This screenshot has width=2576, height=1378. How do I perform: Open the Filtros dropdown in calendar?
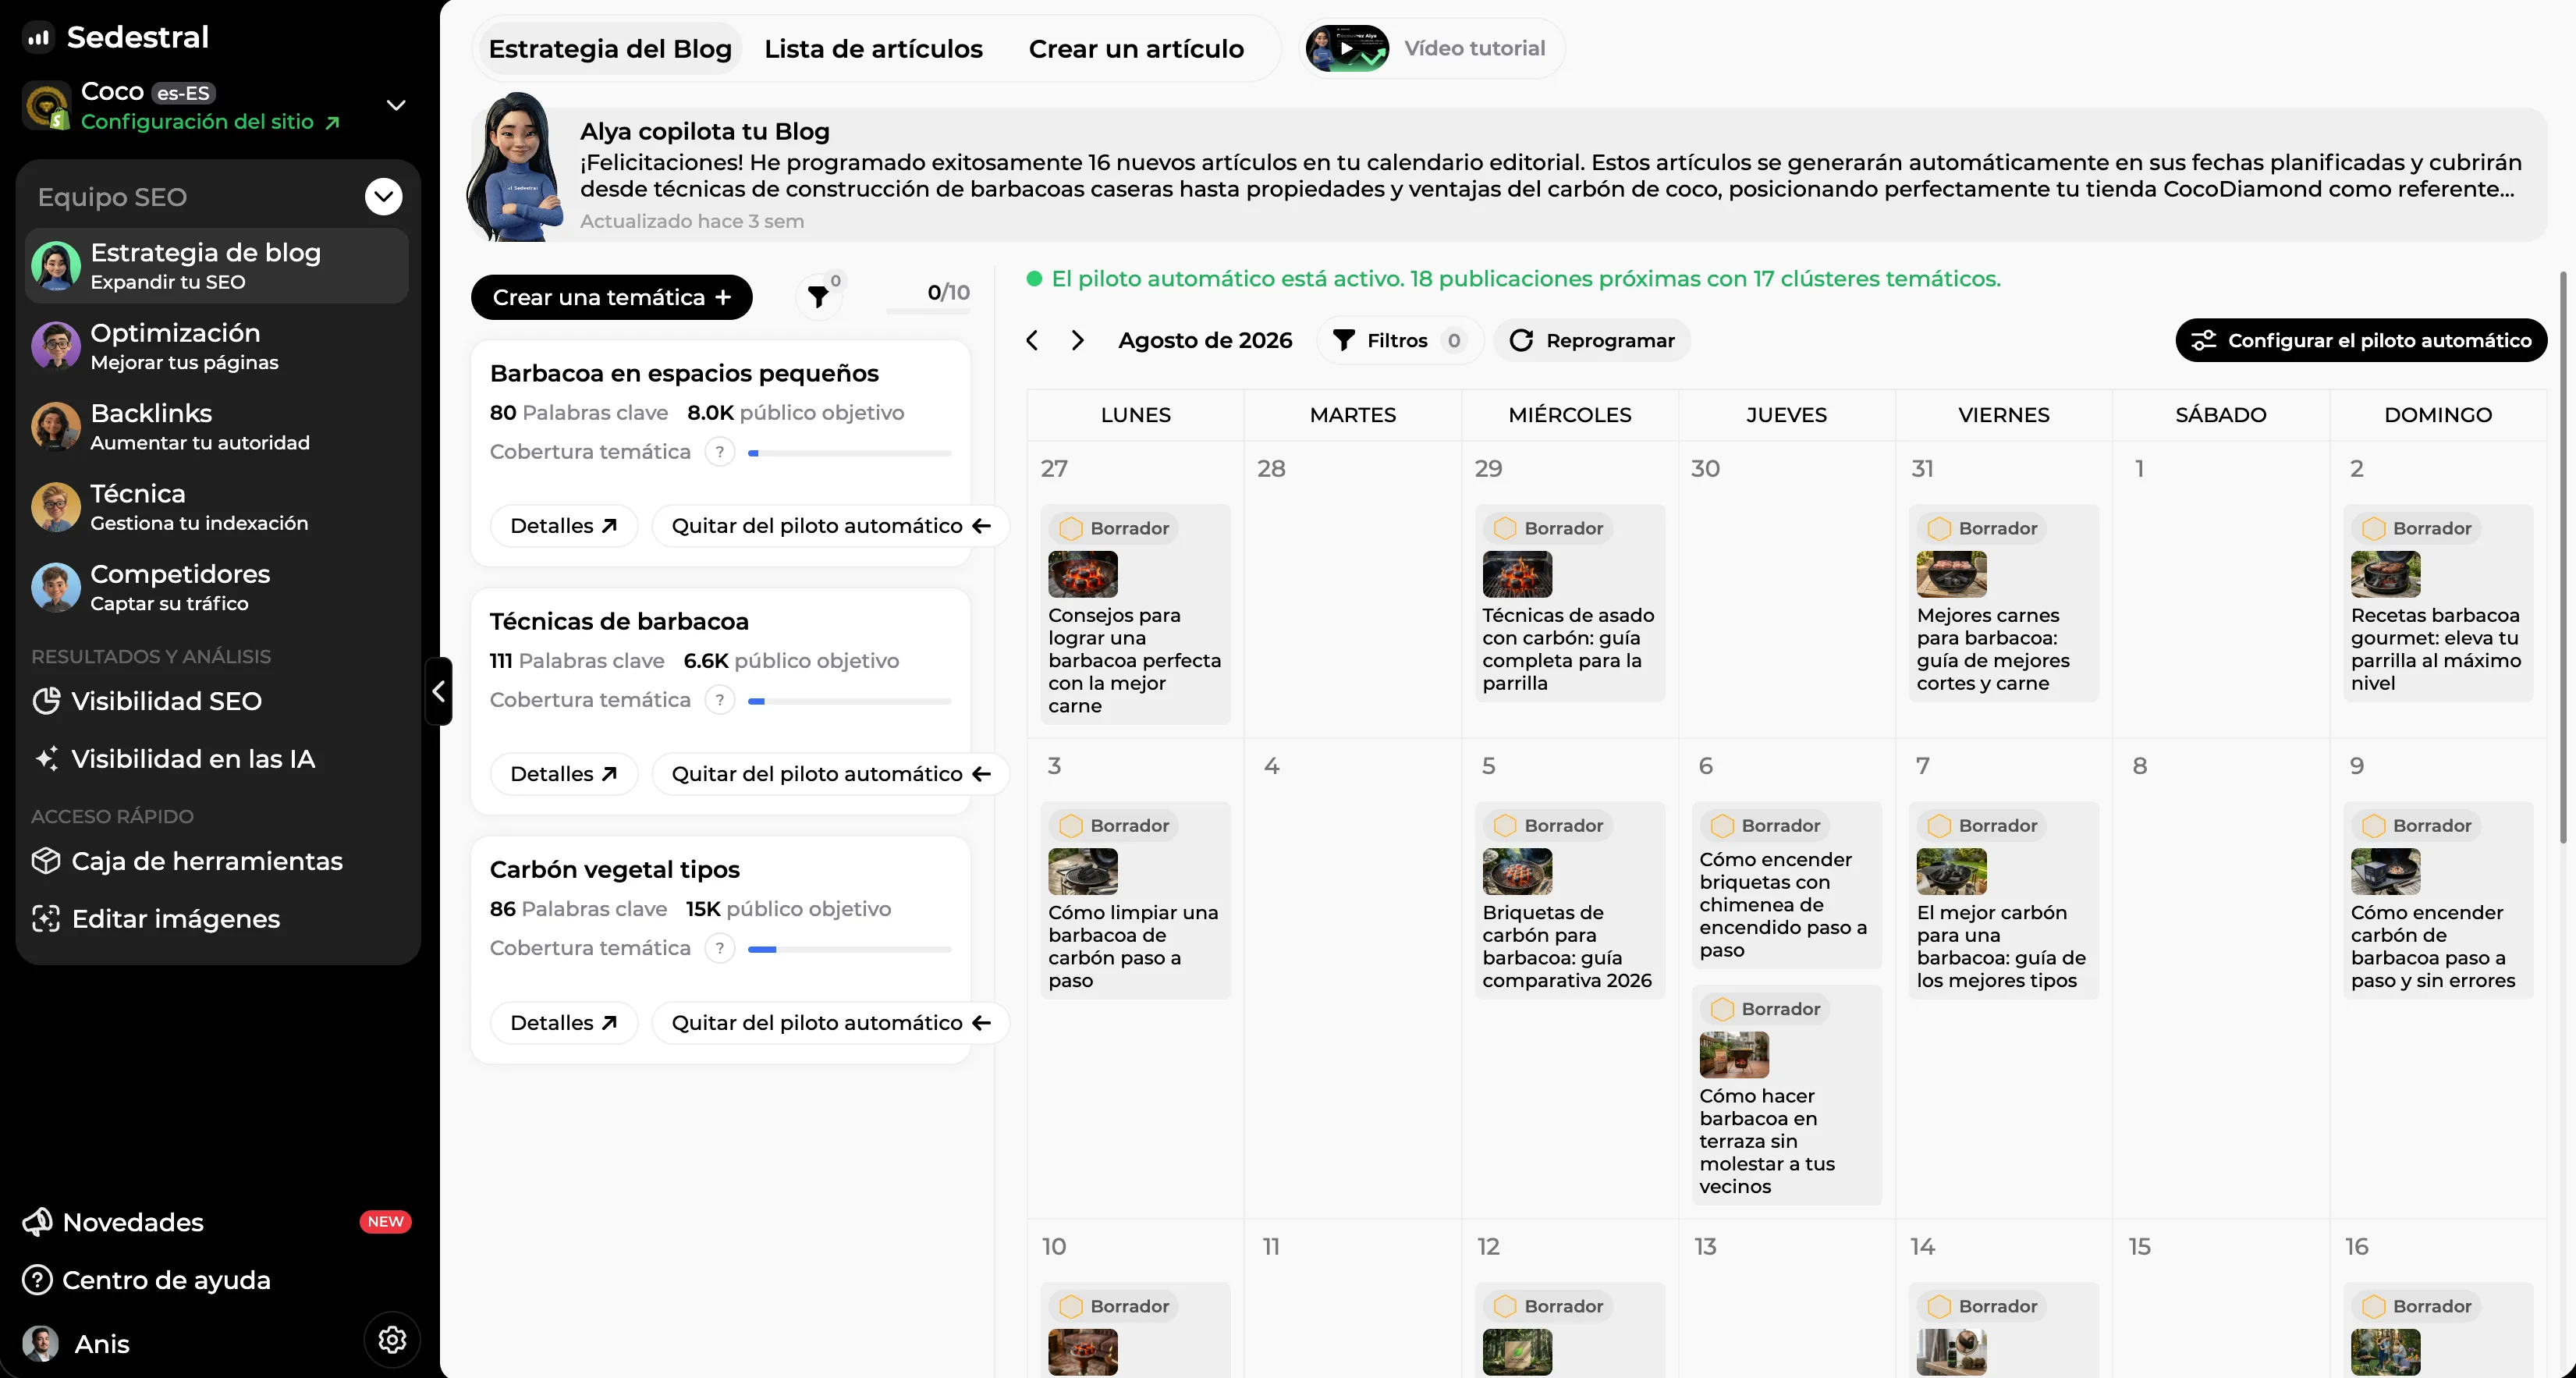coord(1400,341)
